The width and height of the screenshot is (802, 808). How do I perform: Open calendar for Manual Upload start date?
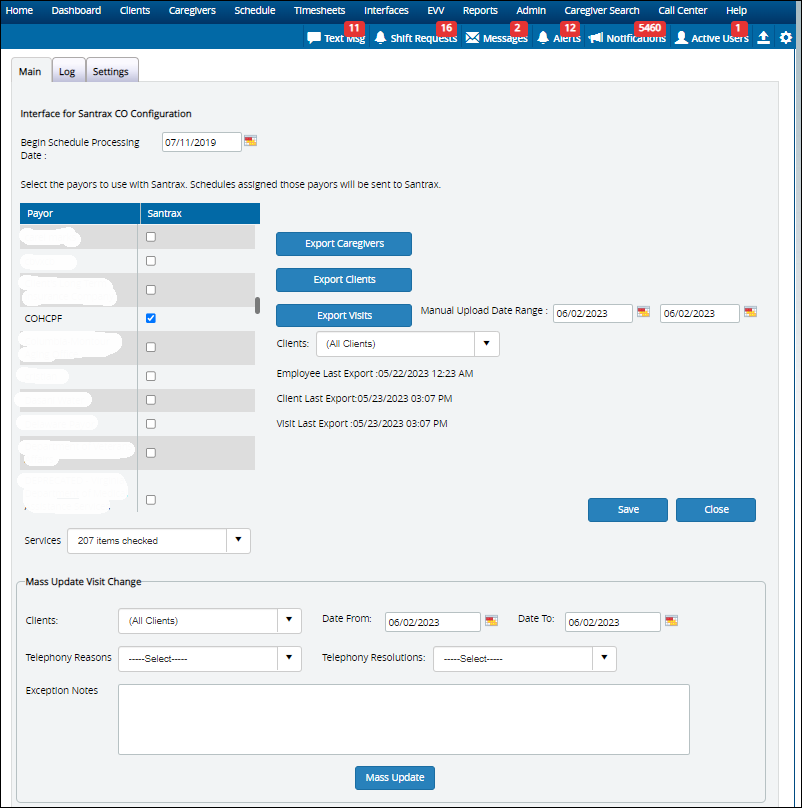(x=643, y=312)
